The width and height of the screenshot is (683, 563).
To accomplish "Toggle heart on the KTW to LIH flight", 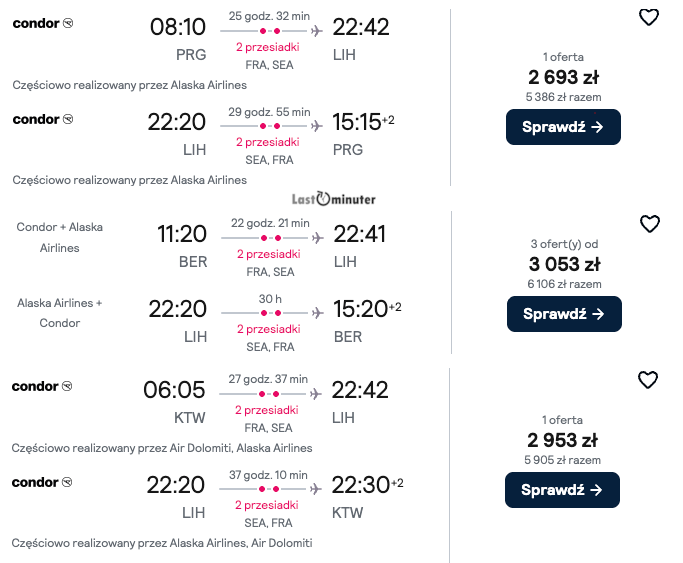I will 648,379.
